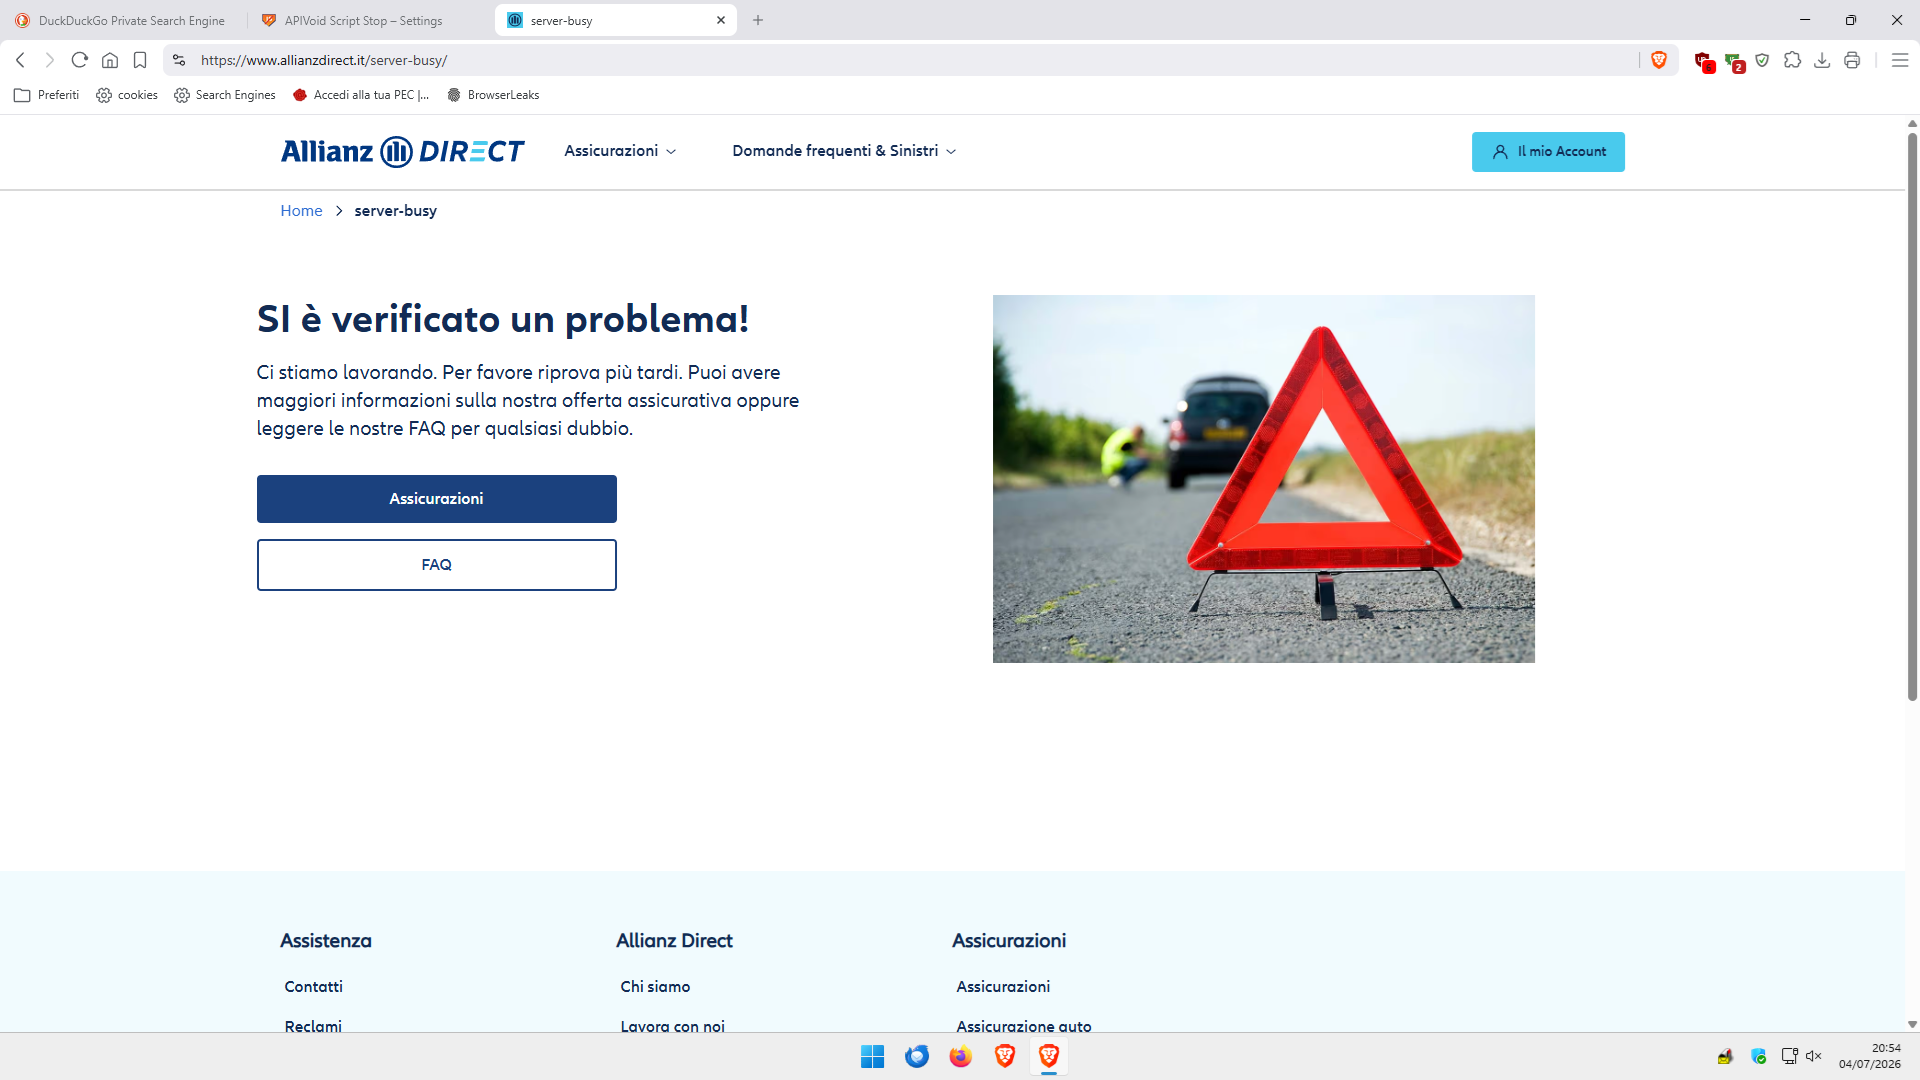Click the FAQ button
1920x1080 pixels.
437,565
